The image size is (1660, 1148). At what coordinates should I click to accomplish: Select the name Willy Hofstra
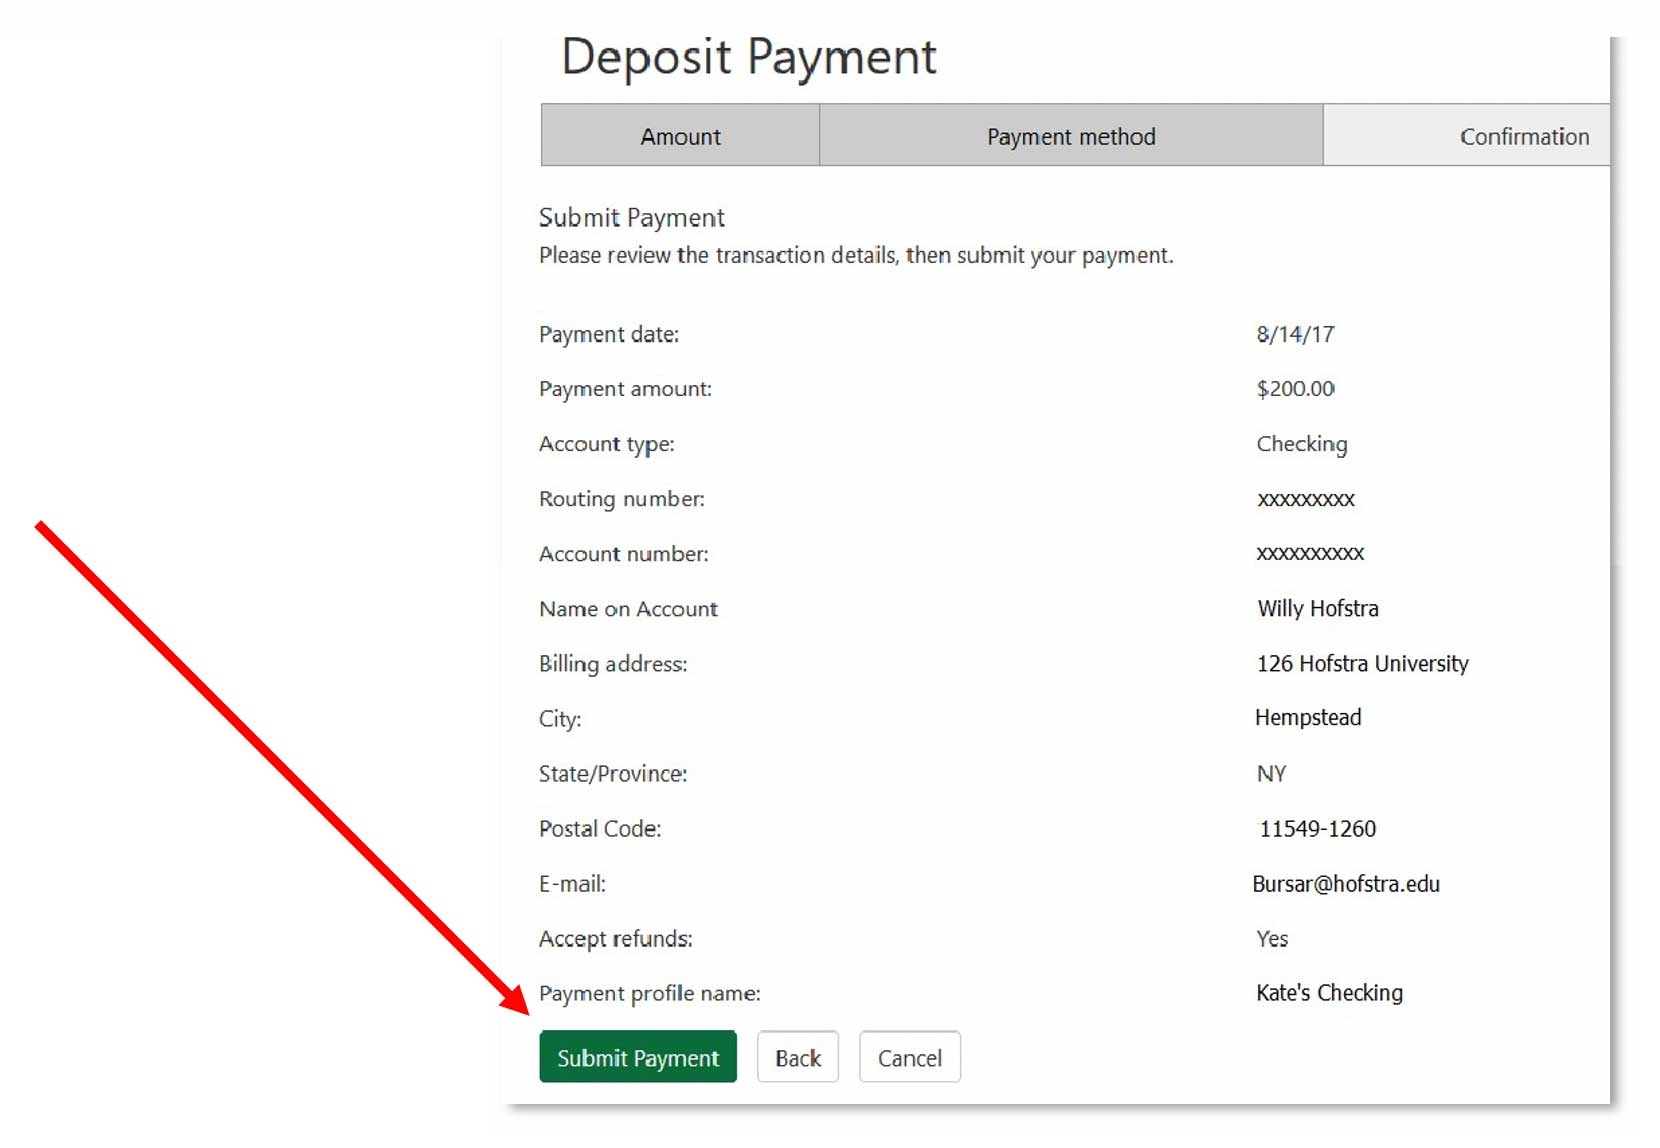point(1317,608)
